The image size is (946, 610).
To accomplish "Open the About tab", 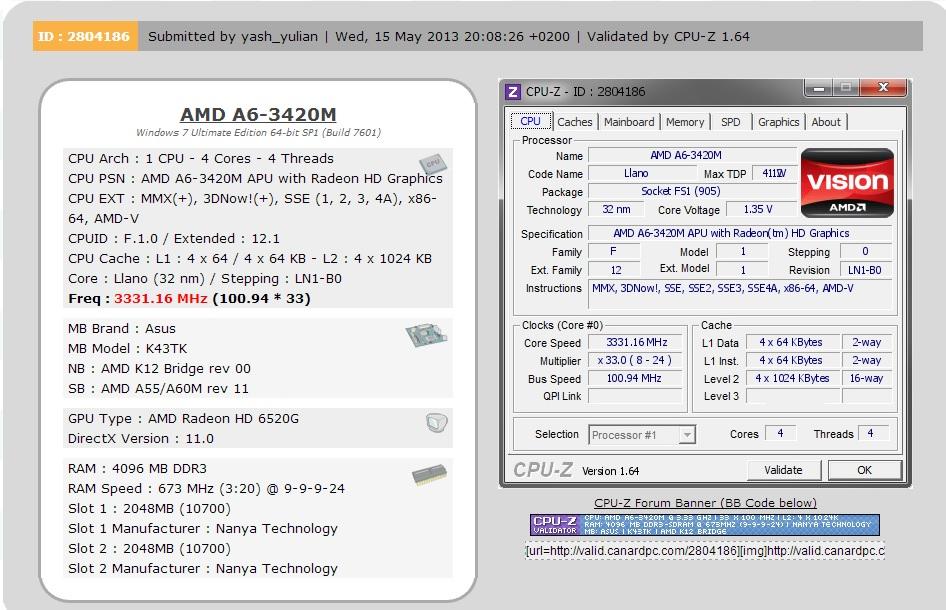I will click(x=826, y=121).
